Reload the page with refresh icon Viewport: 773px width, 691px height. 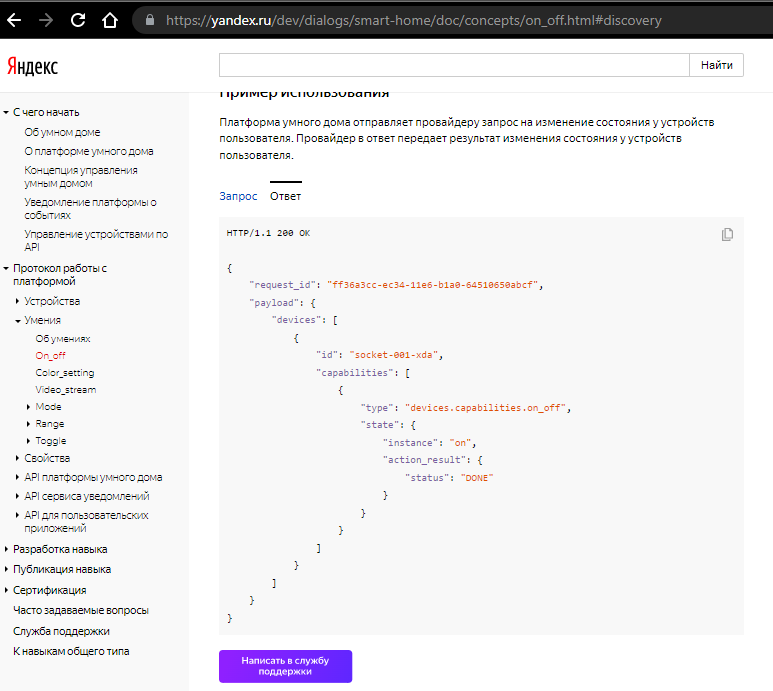click(78, 20)
